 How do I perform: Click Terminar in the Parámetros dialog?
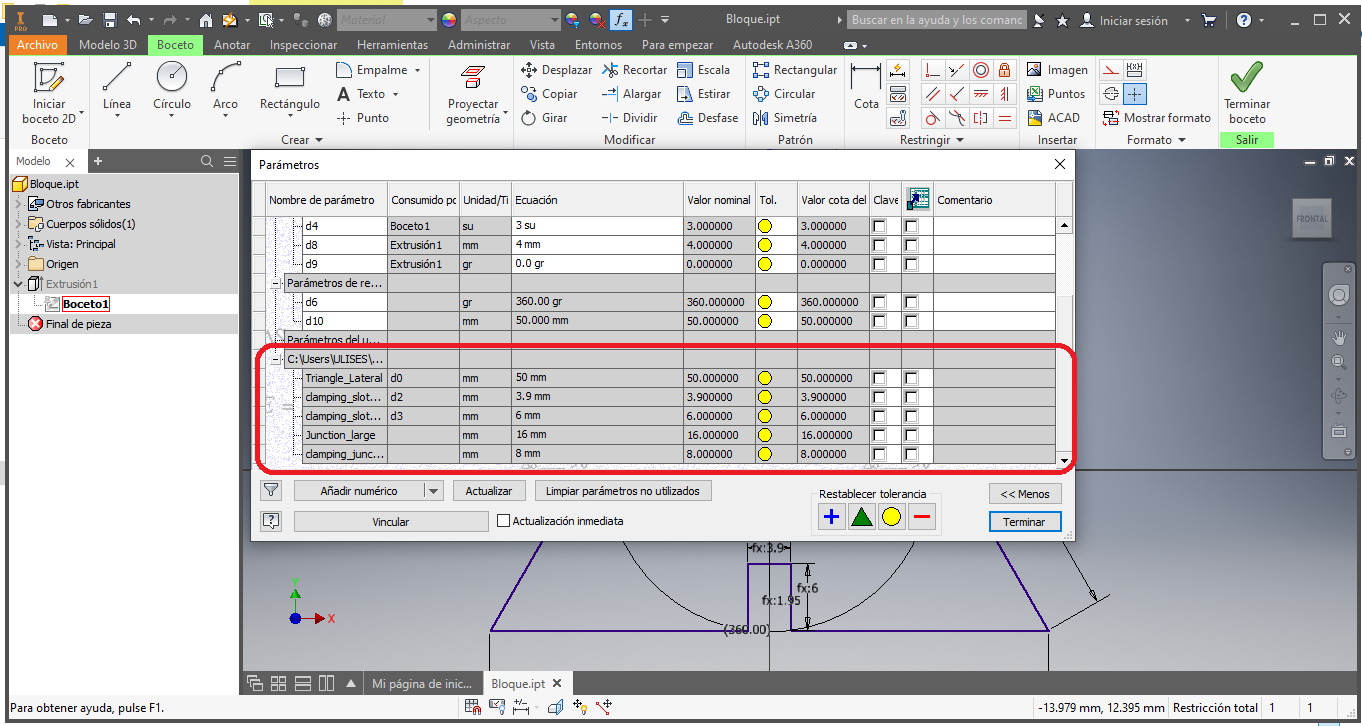pyautogui.click(x=1025, y=522)
